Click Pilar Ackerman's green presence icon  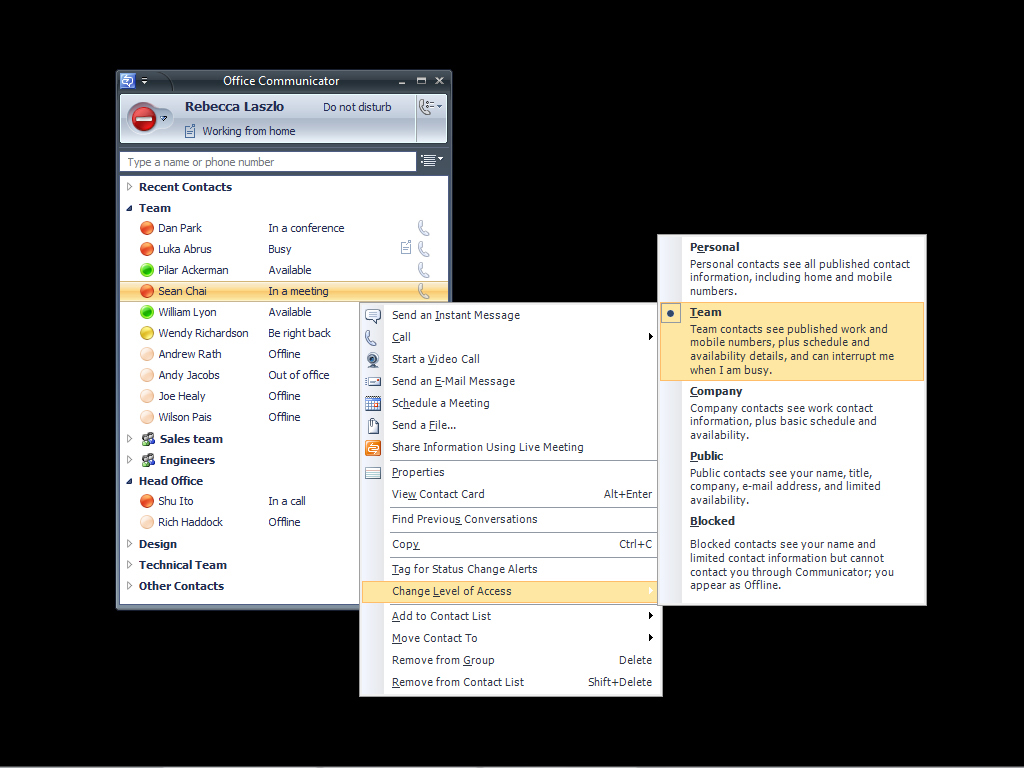[147, 270]
